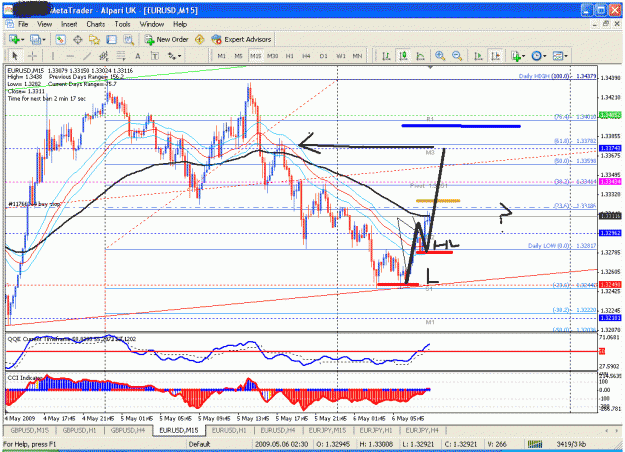Show the Market Watch window
Image resolution: width=625 pixels, height=452 pixels.
60,39
